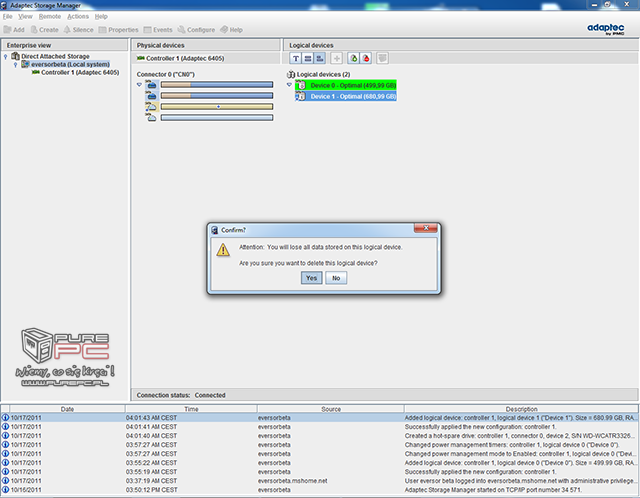Click the last greyed icon in Logical devices toolbar
The image size is (640, 498).
382,58
